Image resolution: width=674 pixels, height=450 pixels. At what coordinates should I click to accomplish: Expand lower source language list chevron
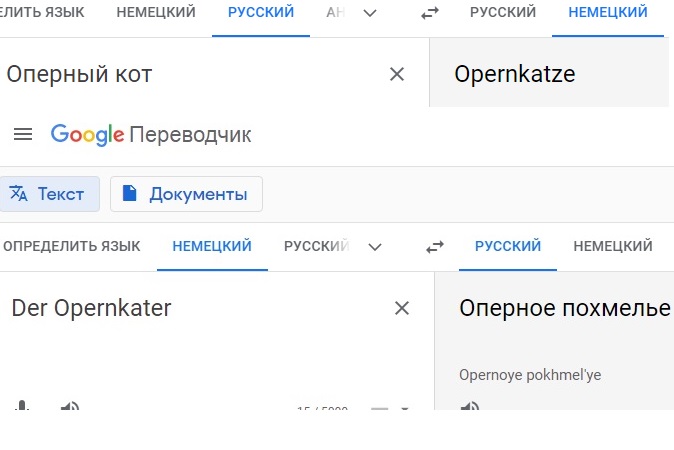[x=375, y=247]
